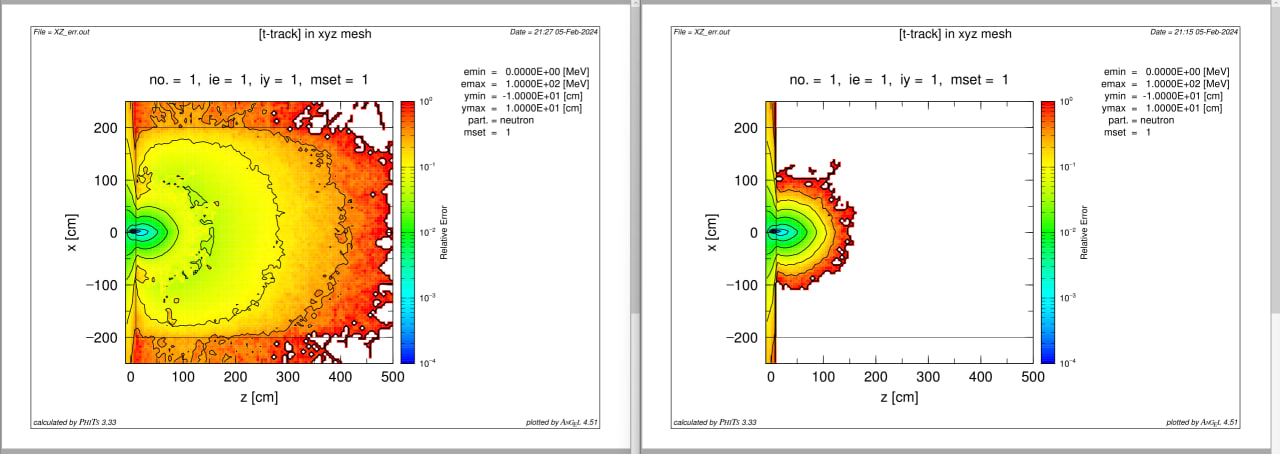This screenshot has width=1280, height=454.
Task: Click the '500' z-axis tick label in the 21:15 plot
Action: click(x=1033, y=376)
